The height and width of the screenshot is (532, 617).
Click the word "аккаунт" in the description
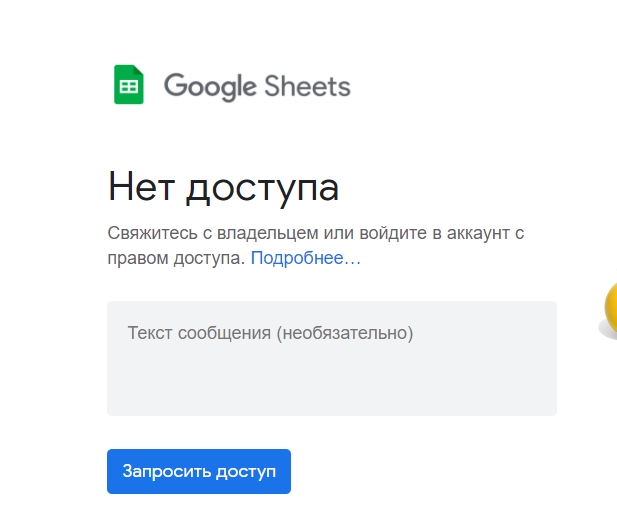(x=471, y=233)
